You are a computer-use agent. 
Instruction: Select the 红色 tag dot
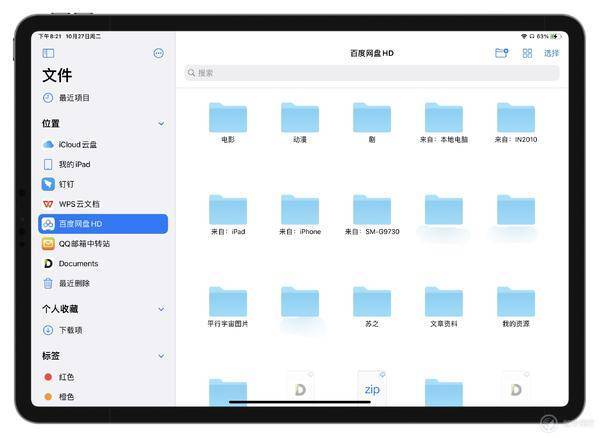(48, 377)
